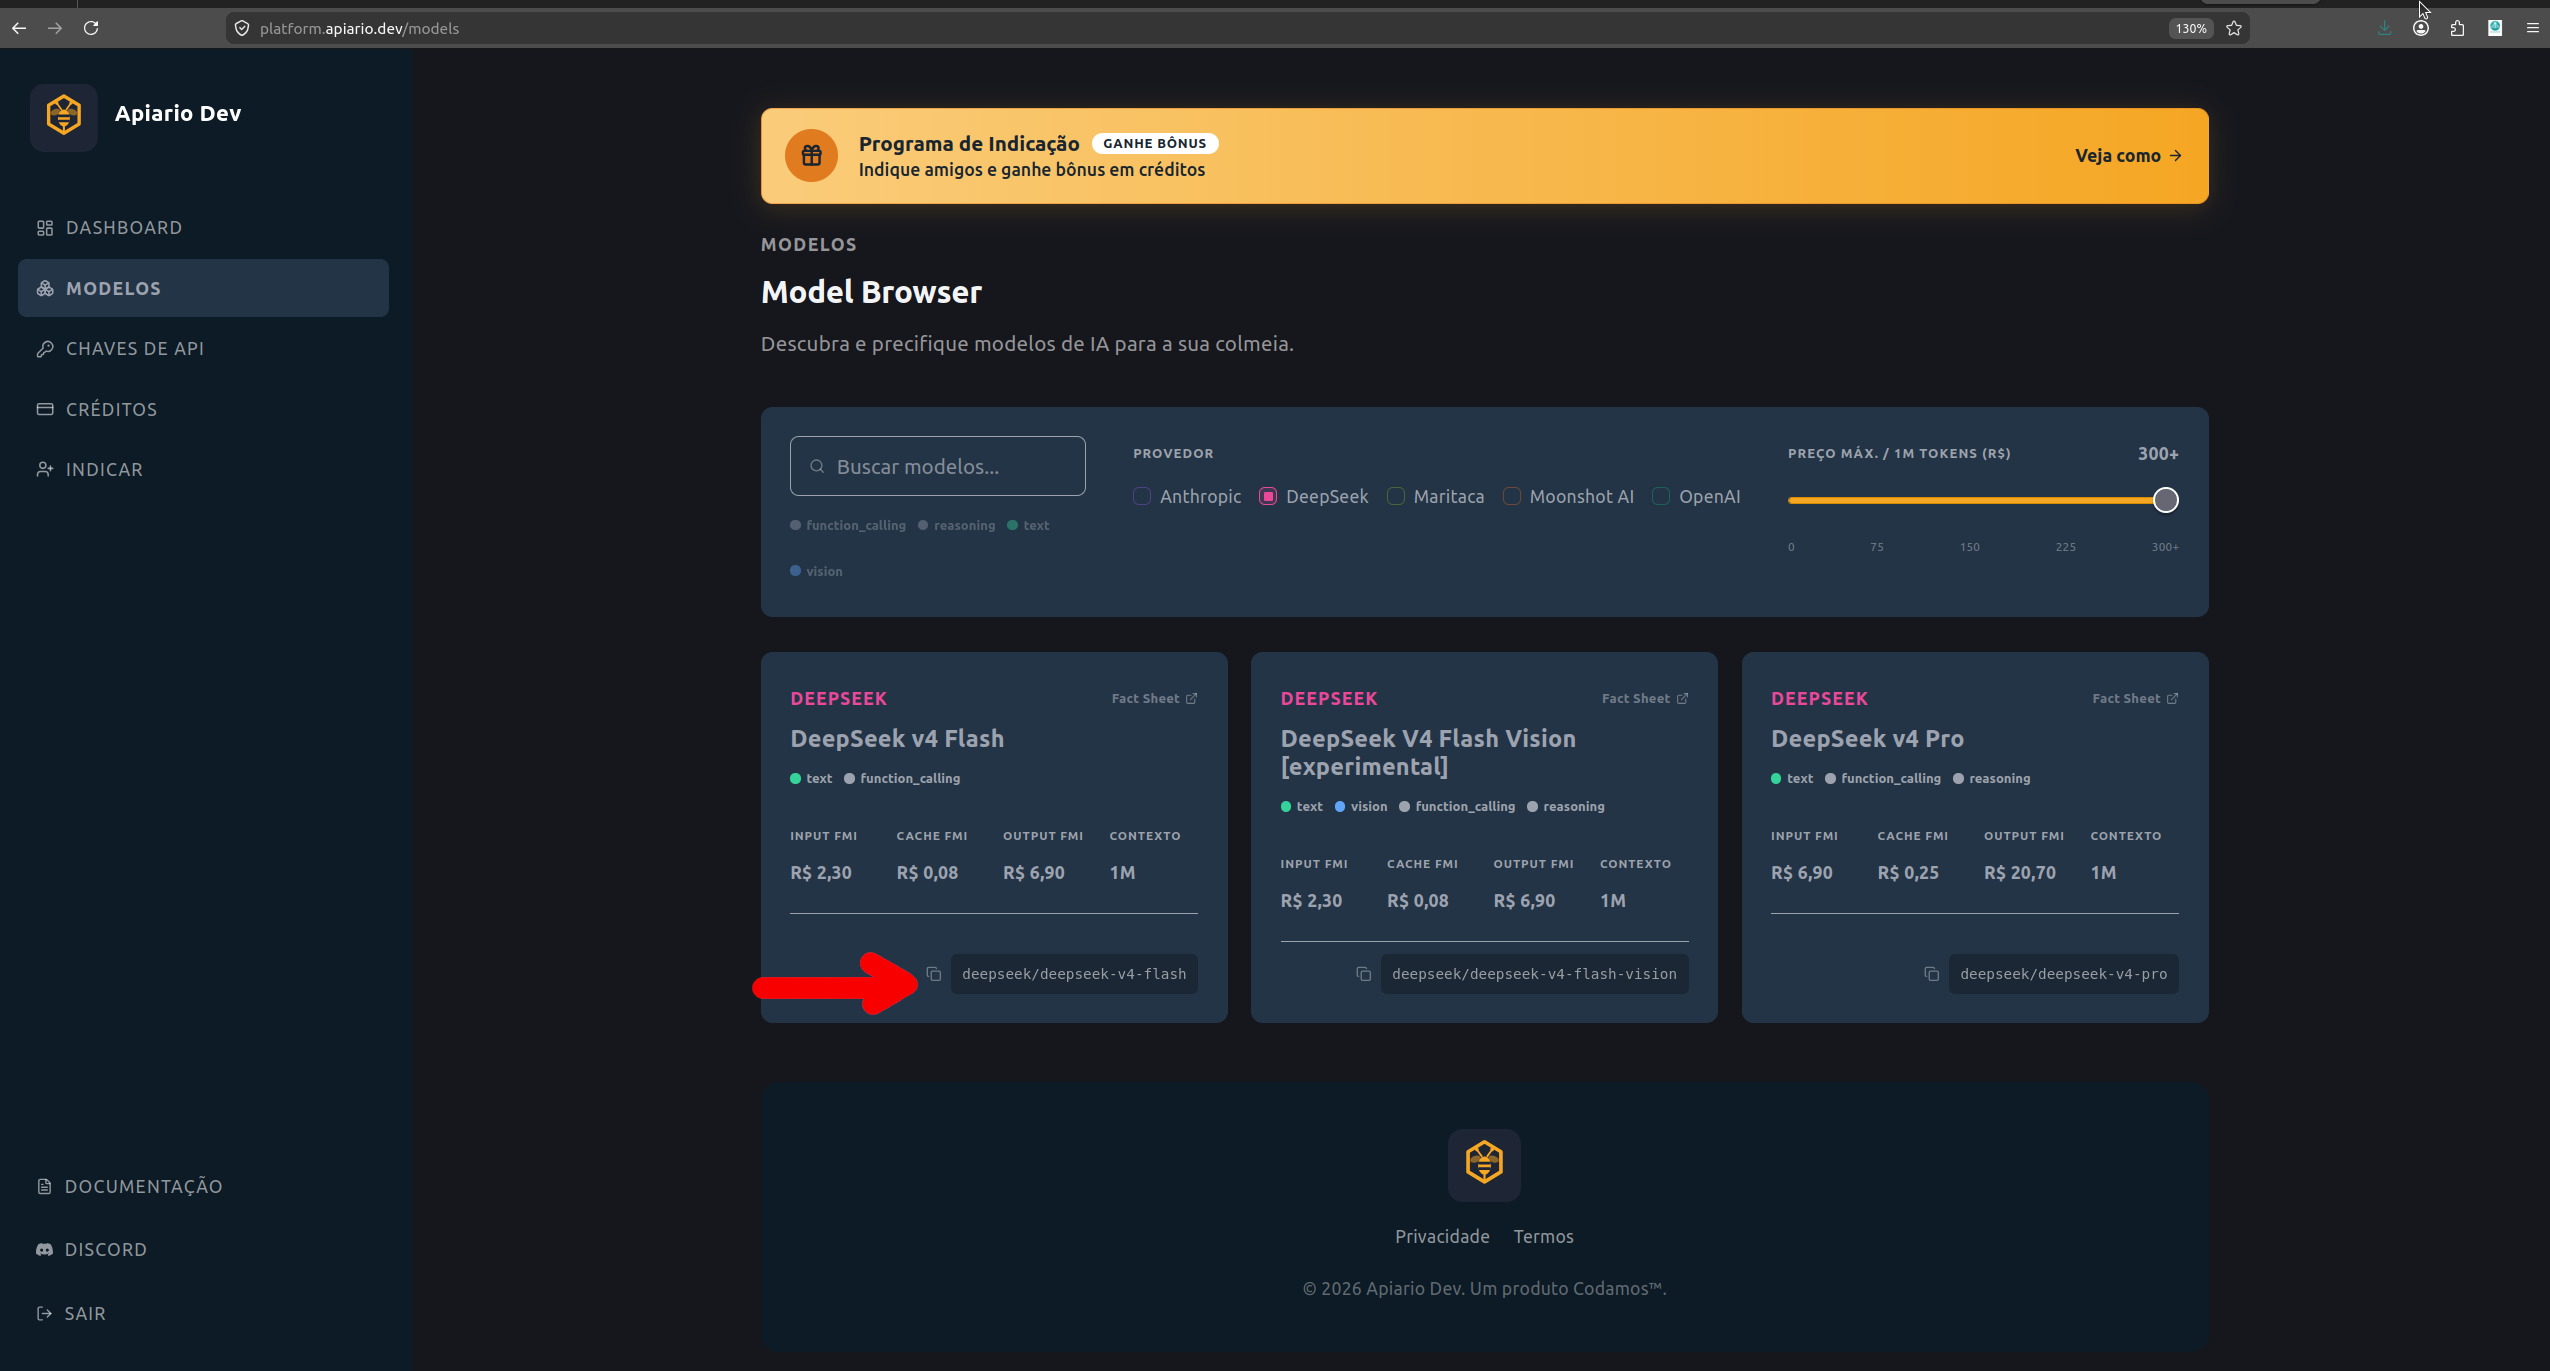Click the Apiario Dev bee logo in sidebar
The image size is (2550, 1371).
(64, 116)
